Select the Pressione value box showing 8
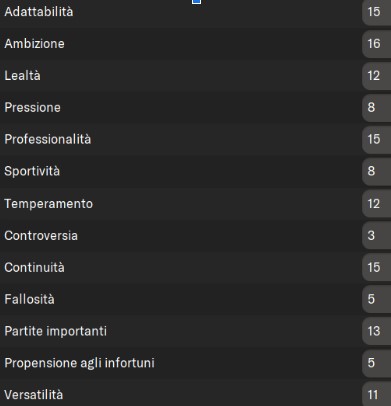Image resolution: width=391 pixels, height=406 pixels. (x=377, y=107)
